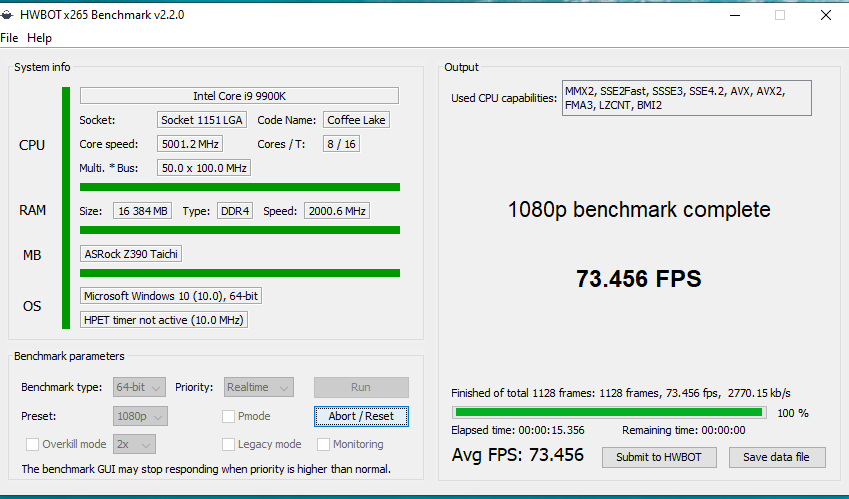Click the Used CPU capabilities text box

pyautogui.click(x=687, y=98)
